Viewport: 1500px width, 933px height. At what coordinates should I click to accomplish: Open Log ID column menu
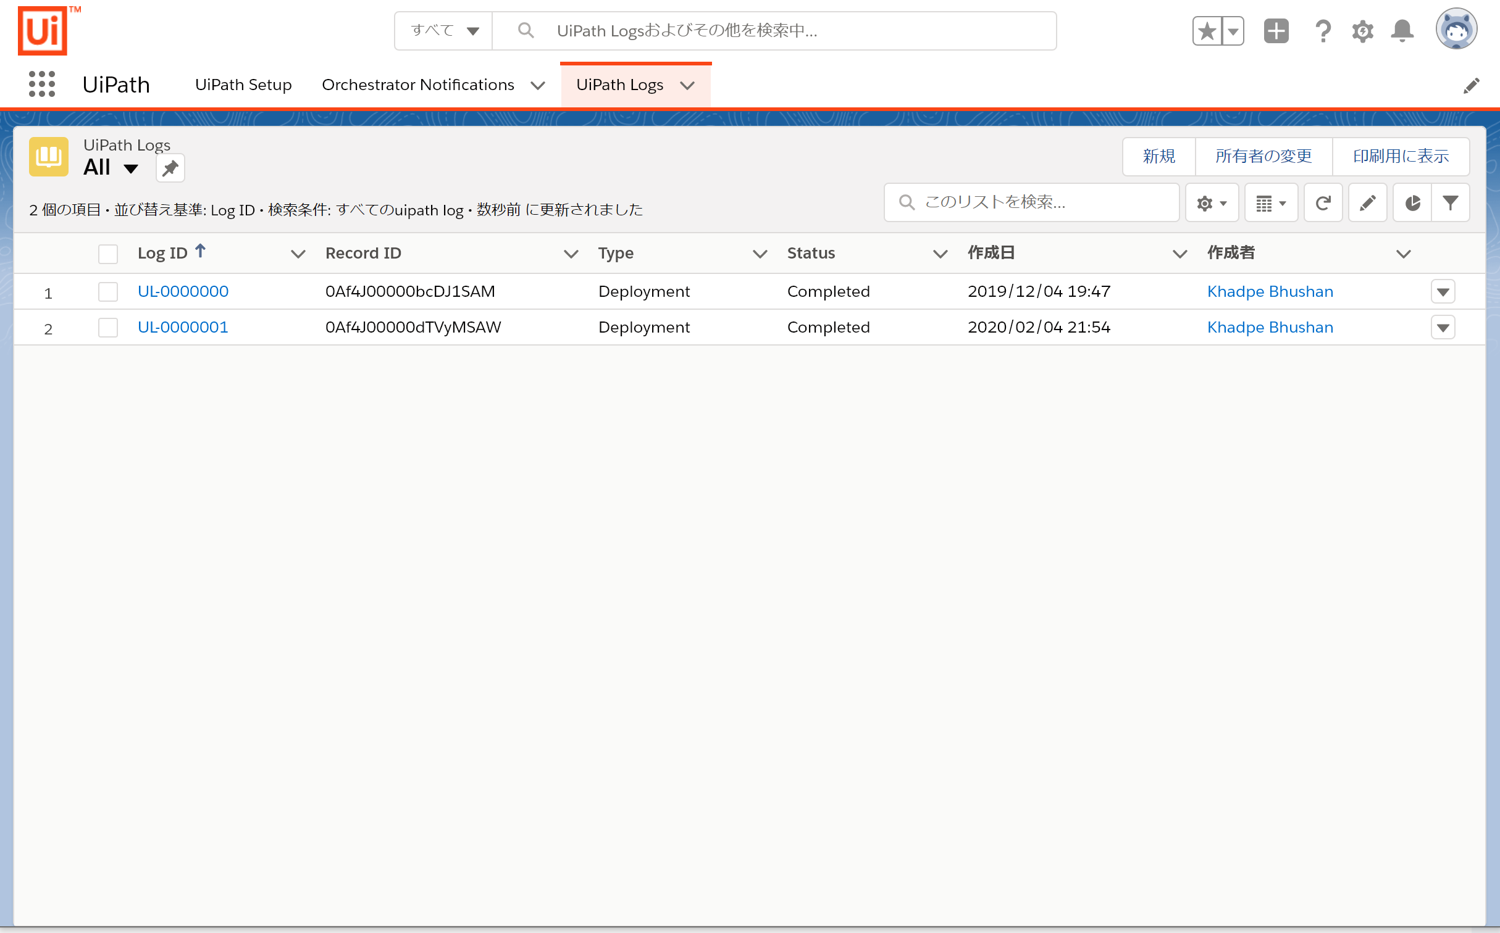point(298,254)
